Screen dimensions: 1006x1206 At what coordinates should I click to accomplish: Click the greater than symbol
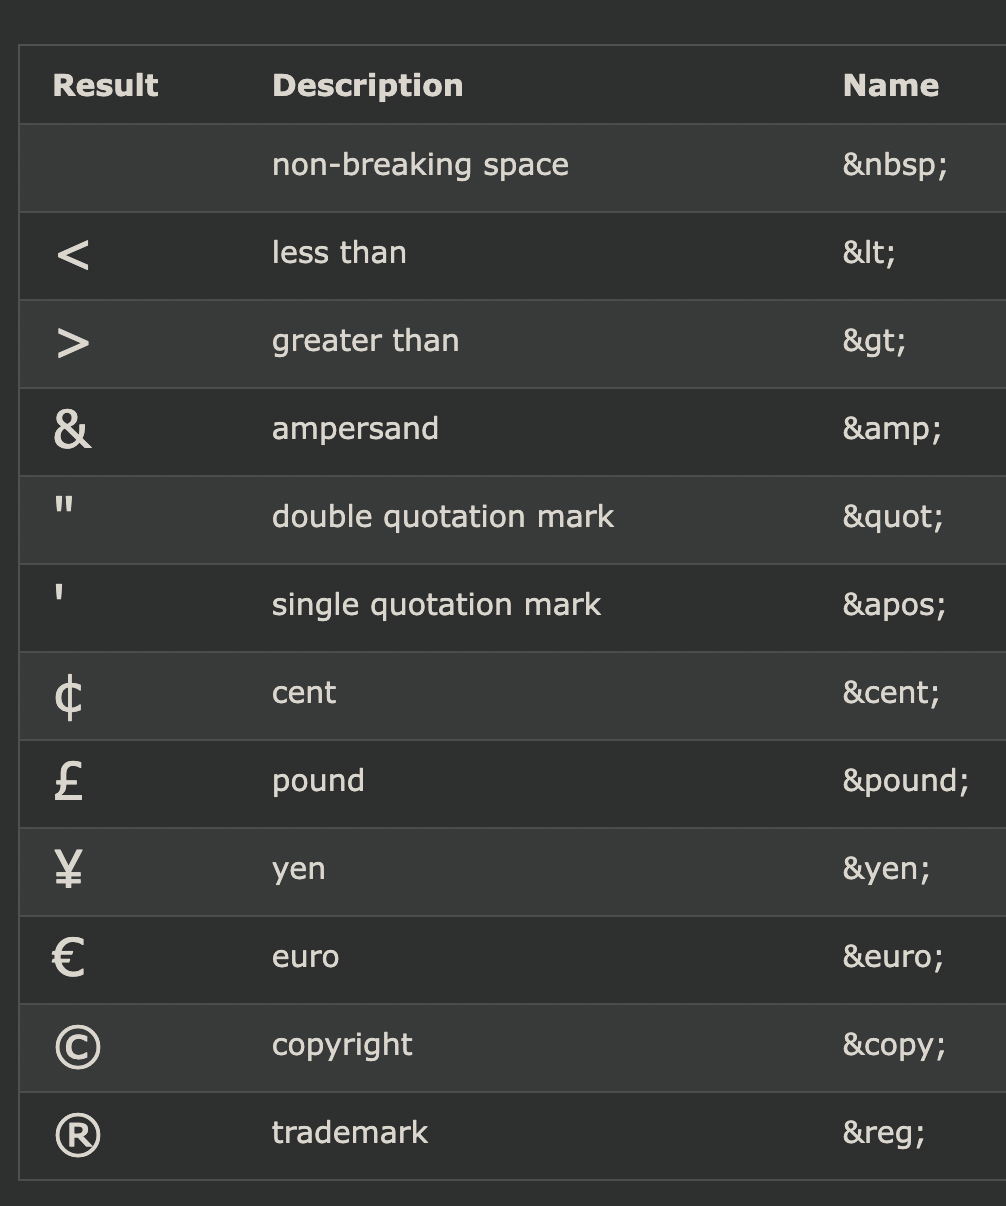[73, 343]
